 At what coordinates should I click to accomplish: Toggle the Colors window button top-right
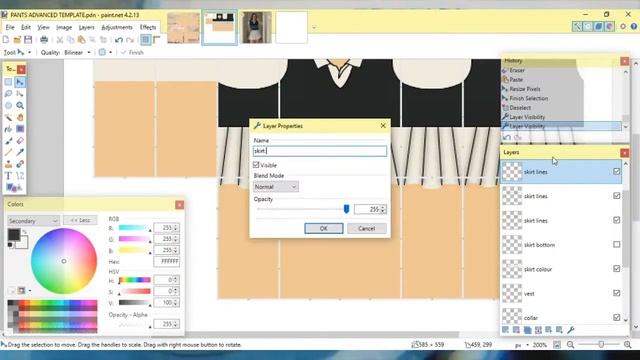(x=609, y=27)
